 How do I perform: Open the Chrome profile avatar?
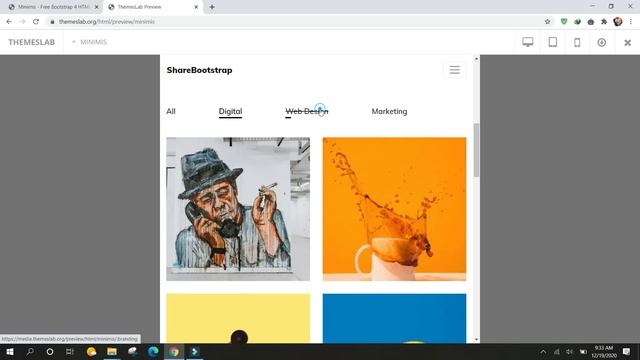618,22
